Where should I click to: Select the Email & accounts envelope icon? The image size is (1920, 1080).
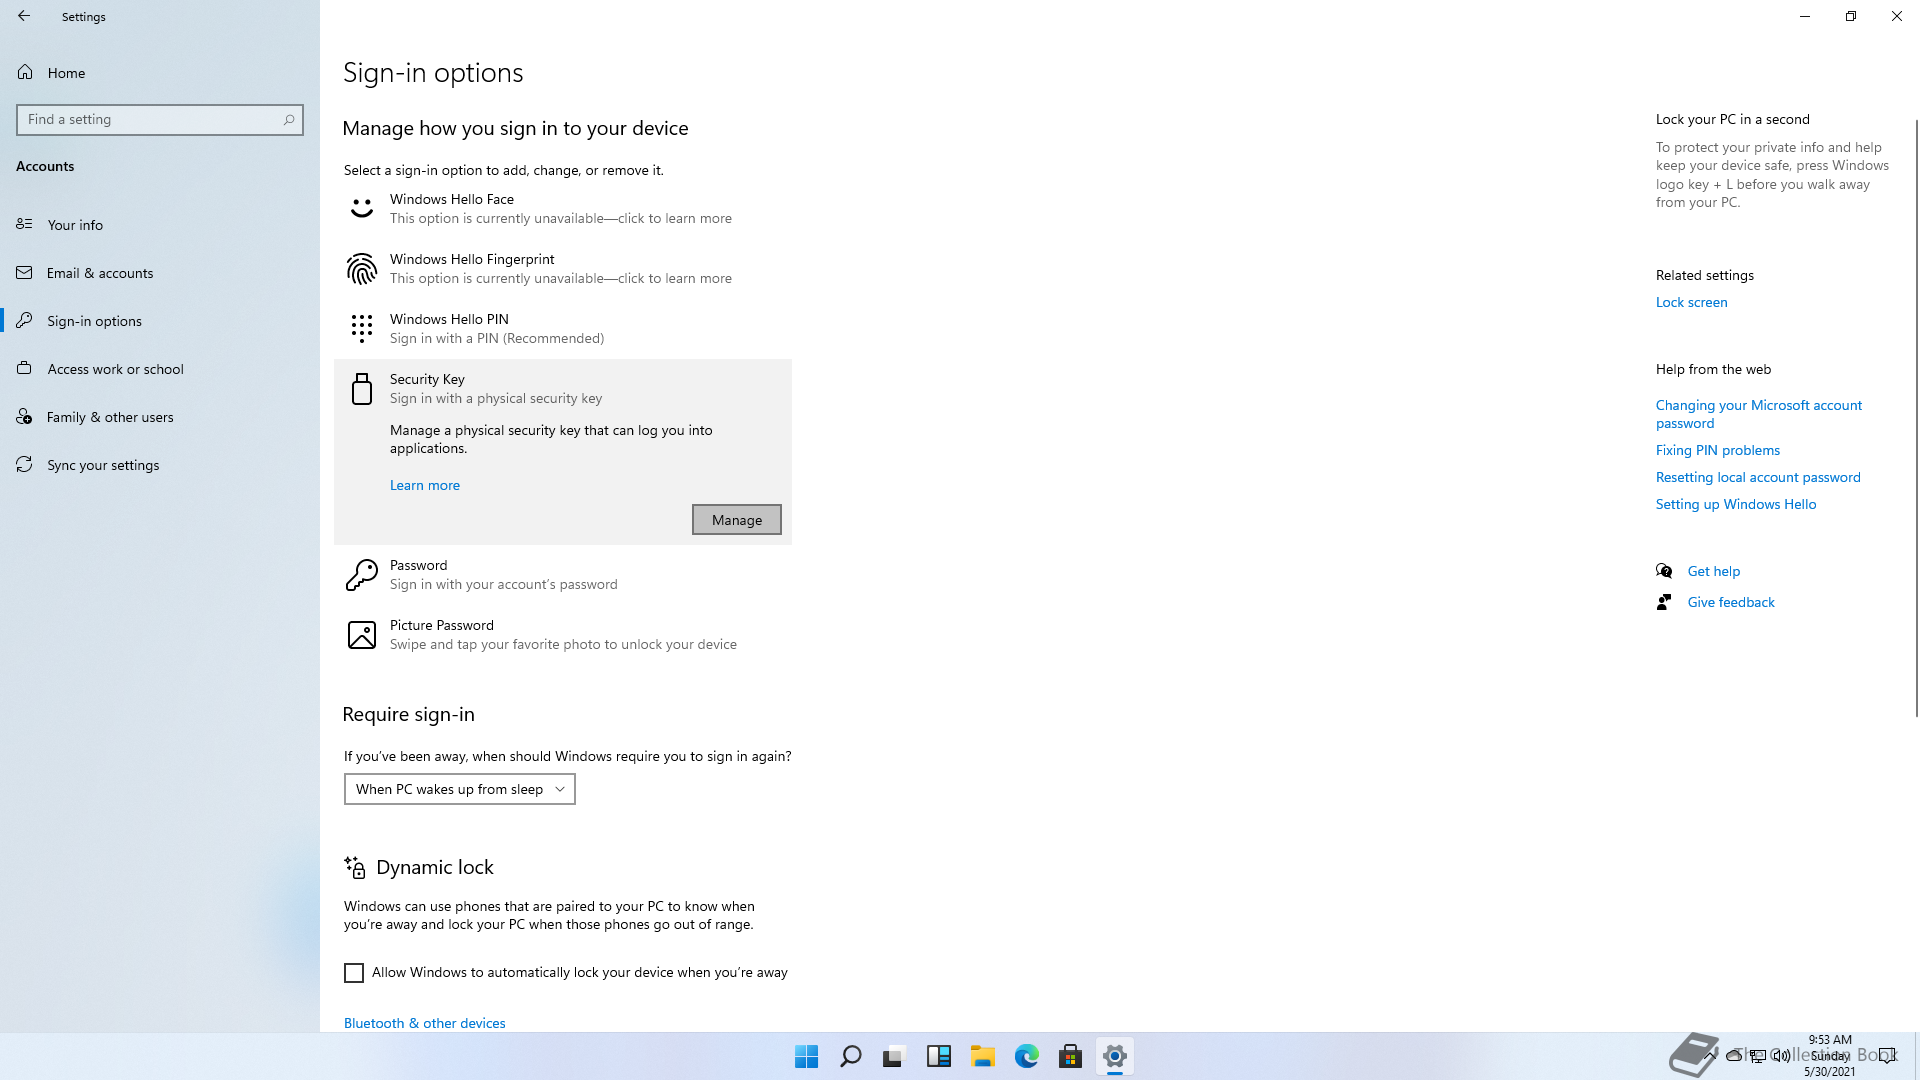(x=24, y=272)
